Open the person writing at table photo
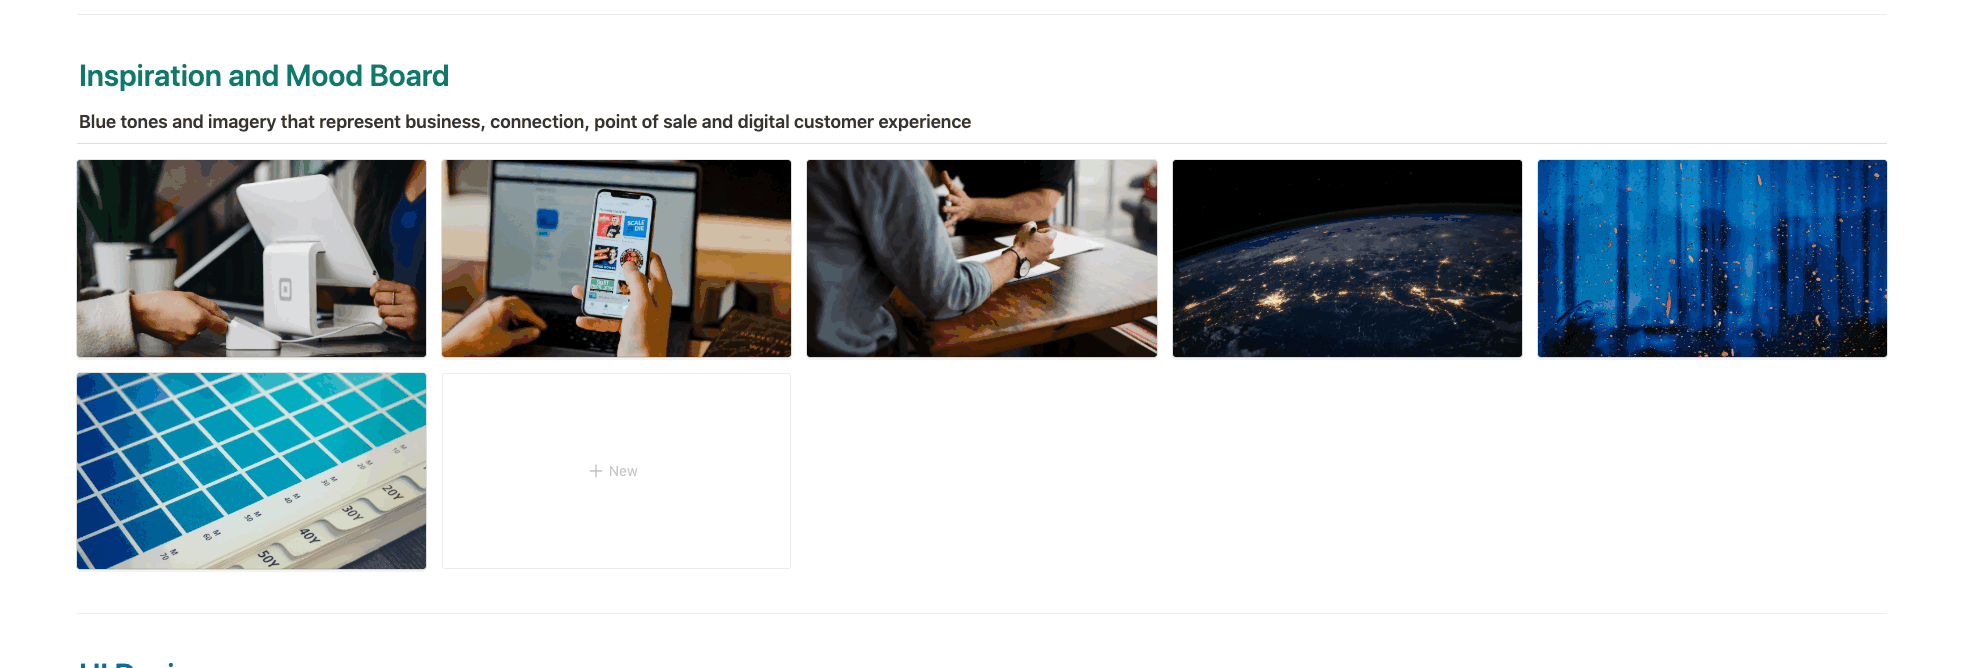Viewport: 1970px width, 668px height. (x=982, y=258)
